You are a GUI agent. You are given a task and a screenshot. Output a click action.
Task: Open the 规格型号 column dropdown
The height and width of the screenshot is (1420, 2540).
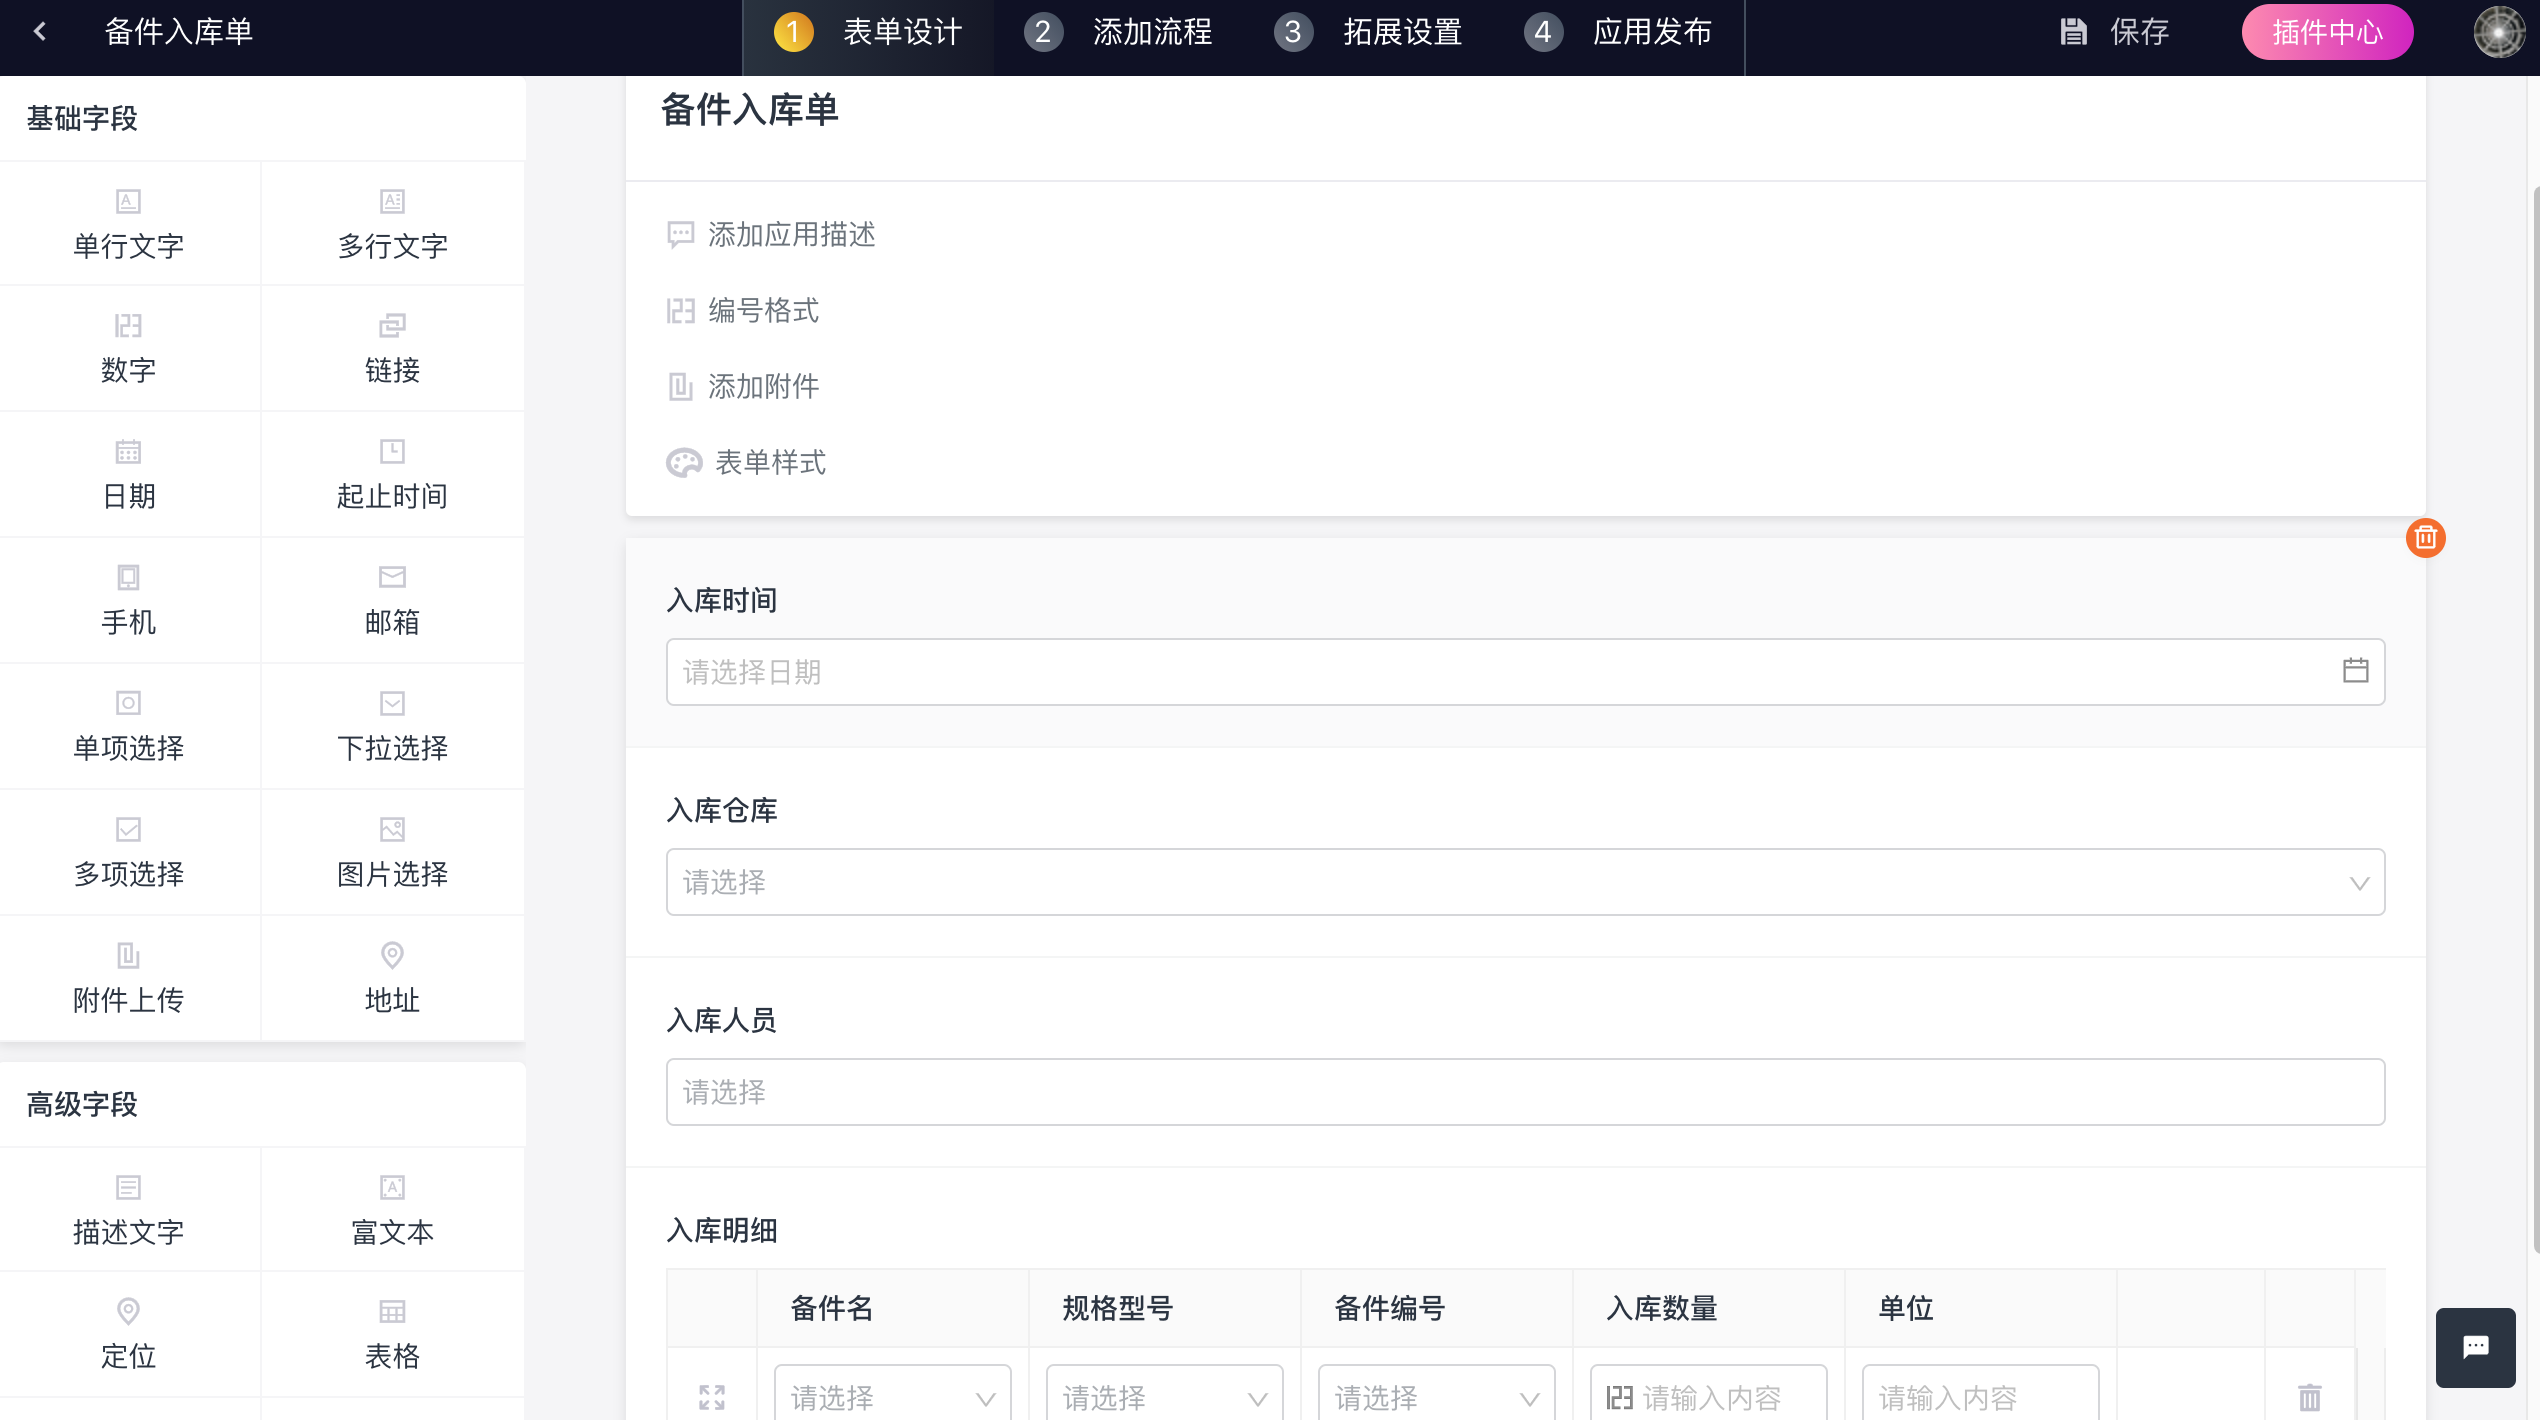pos(1164,1396)
